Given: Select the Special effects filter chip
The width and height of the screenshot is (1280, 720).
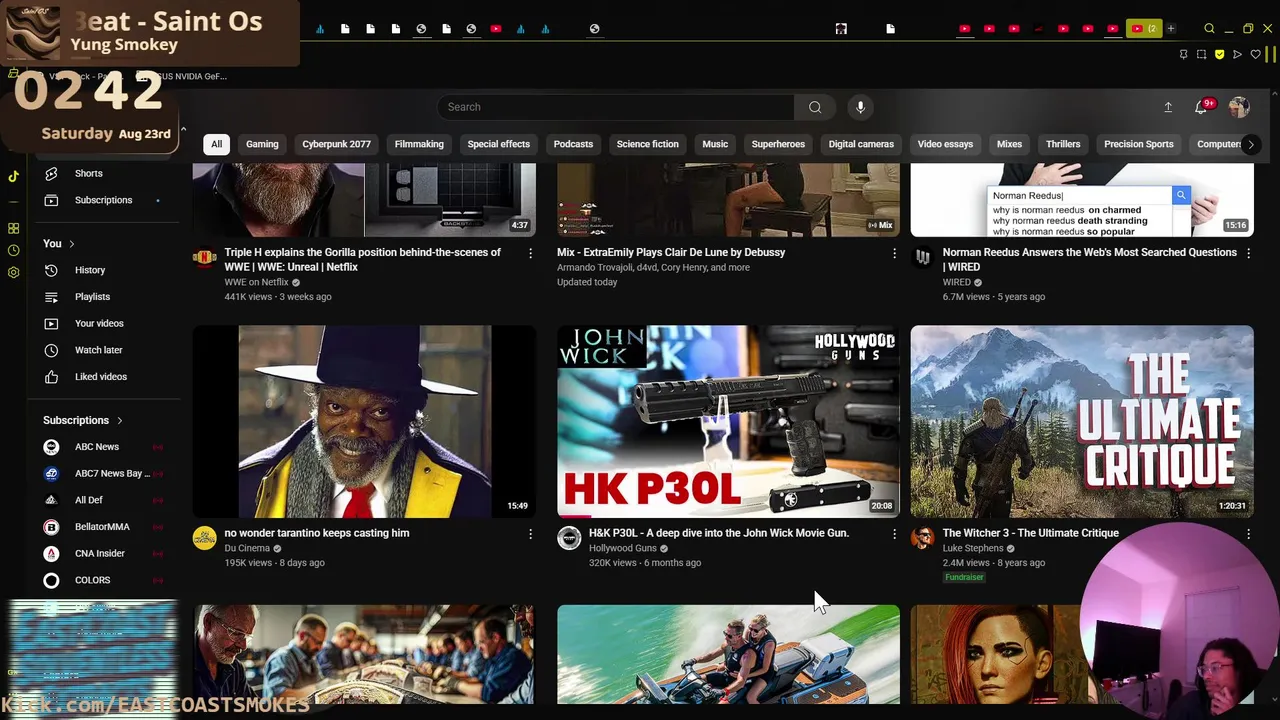Looking at the screenshot, I should click(498, 144).
